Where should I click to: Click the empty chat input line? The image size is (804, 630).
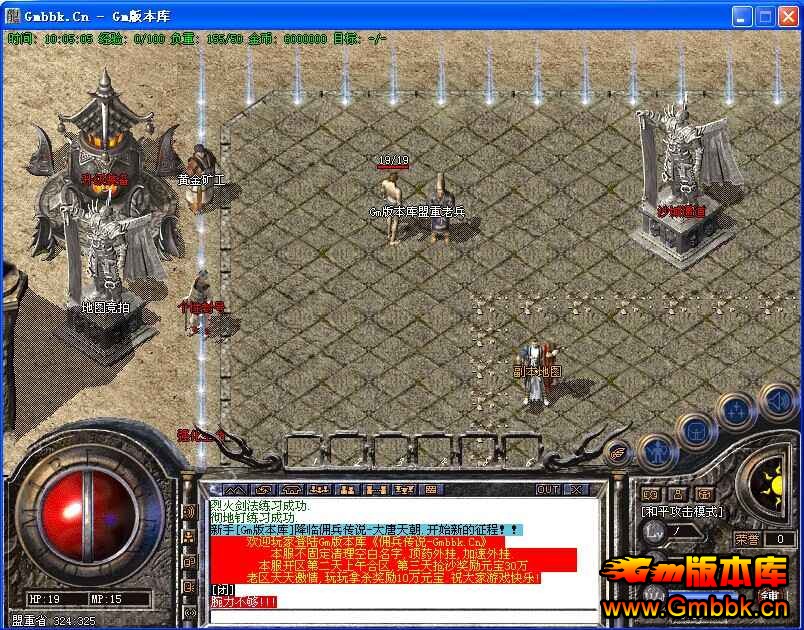pos(404,616)
